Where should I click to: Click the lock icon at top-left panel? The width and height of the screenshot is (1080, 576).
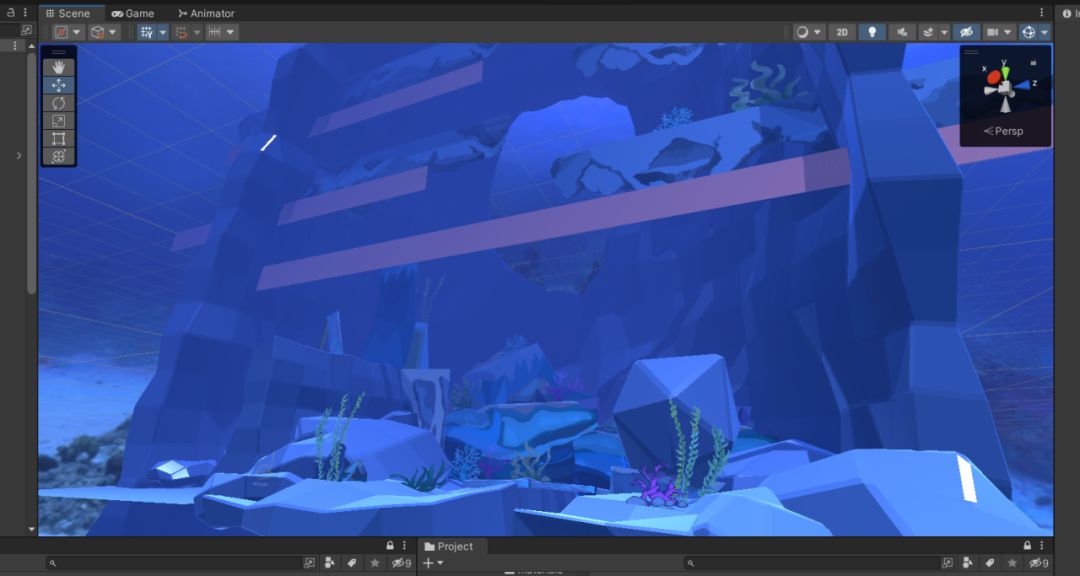pos(10,12)
